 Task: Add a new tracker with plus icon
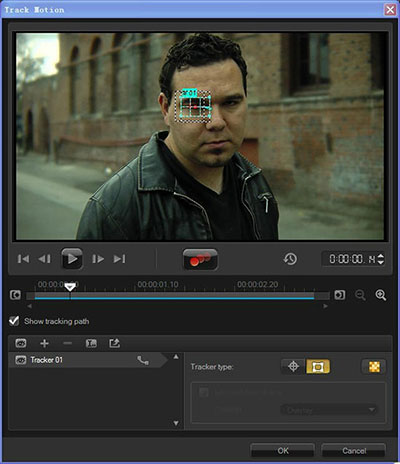[x=44, y=343]
